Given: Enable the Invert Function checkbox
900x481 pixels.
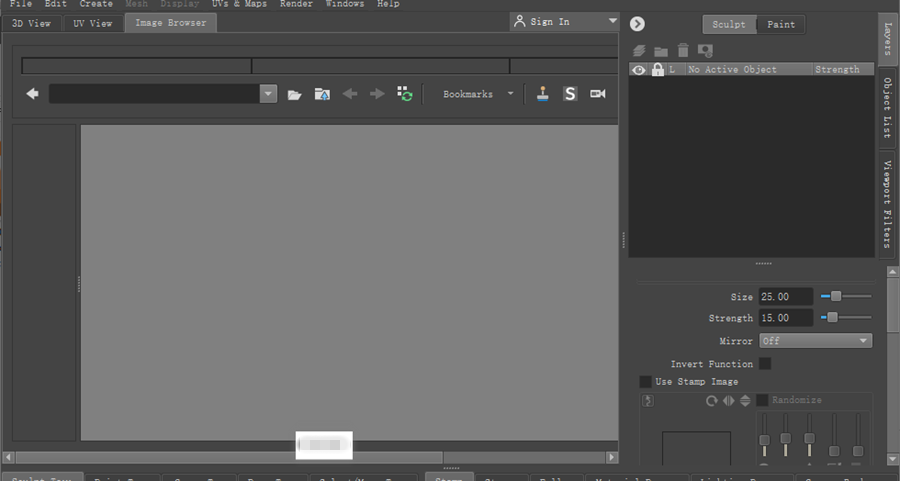Looking at the screenshot, I should pos(765,363).
